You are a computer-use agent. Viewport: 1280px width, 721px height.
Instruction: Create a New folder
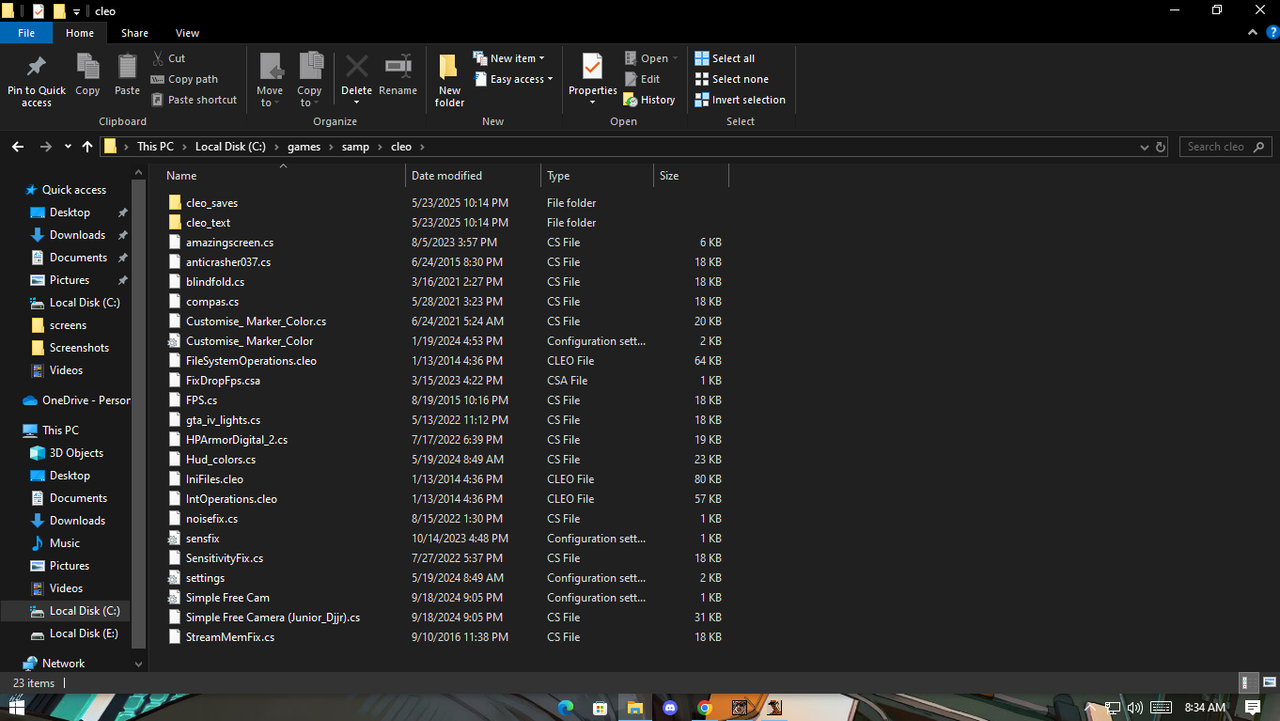(x=450, y=80)
